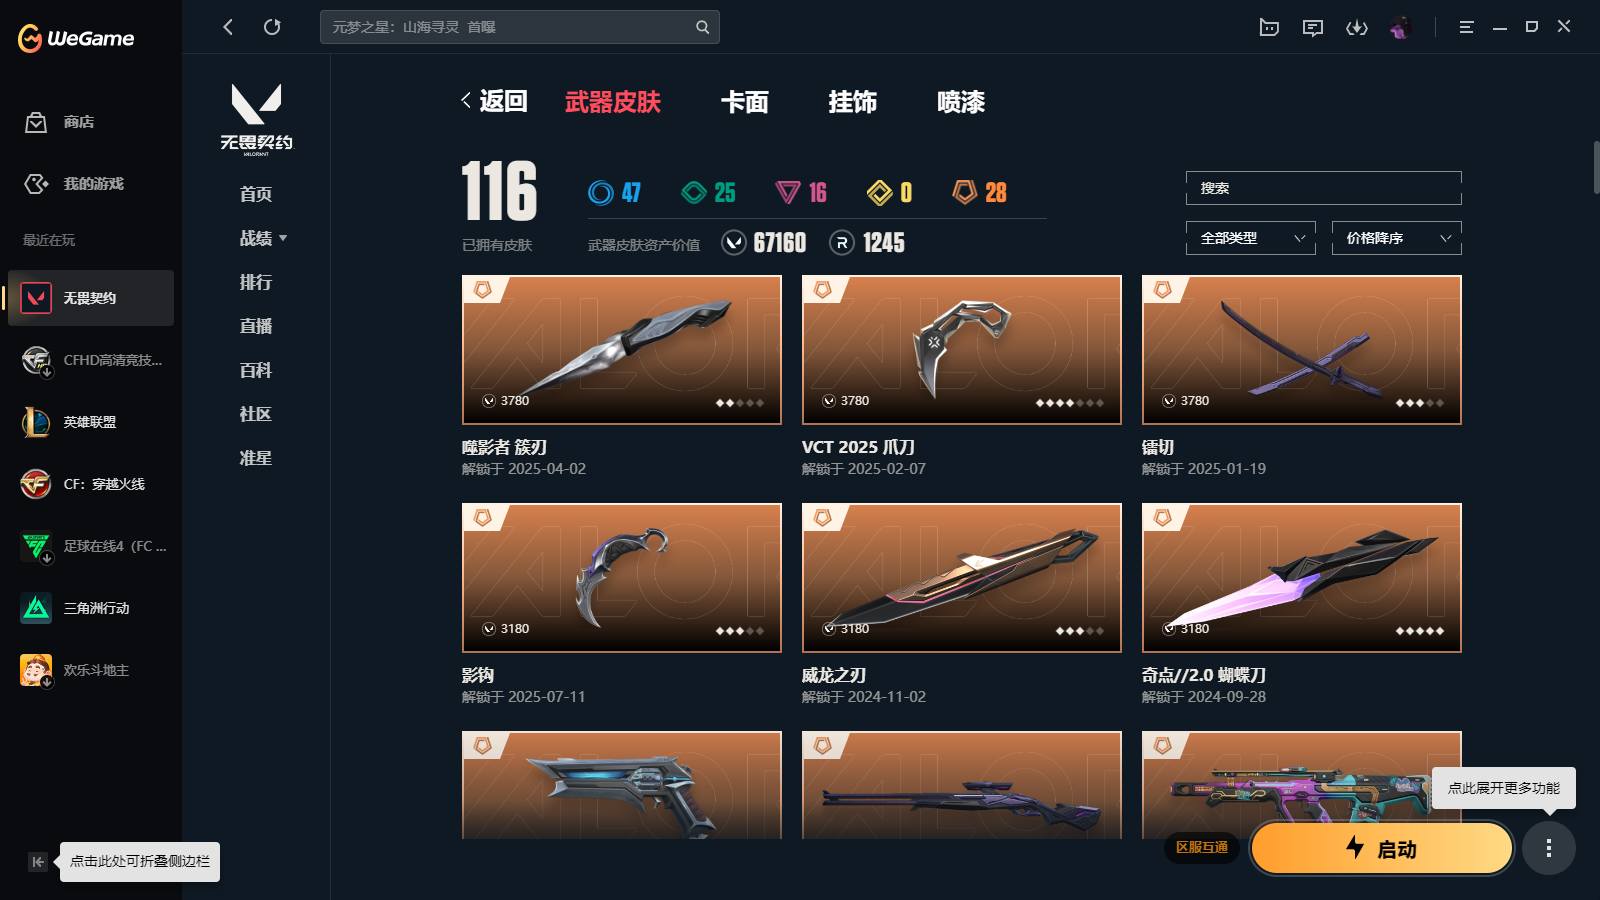Viewport: 1600px width, 900px height.
Task: Open more functions three-dot button
Action: [x=1549, y=849]
